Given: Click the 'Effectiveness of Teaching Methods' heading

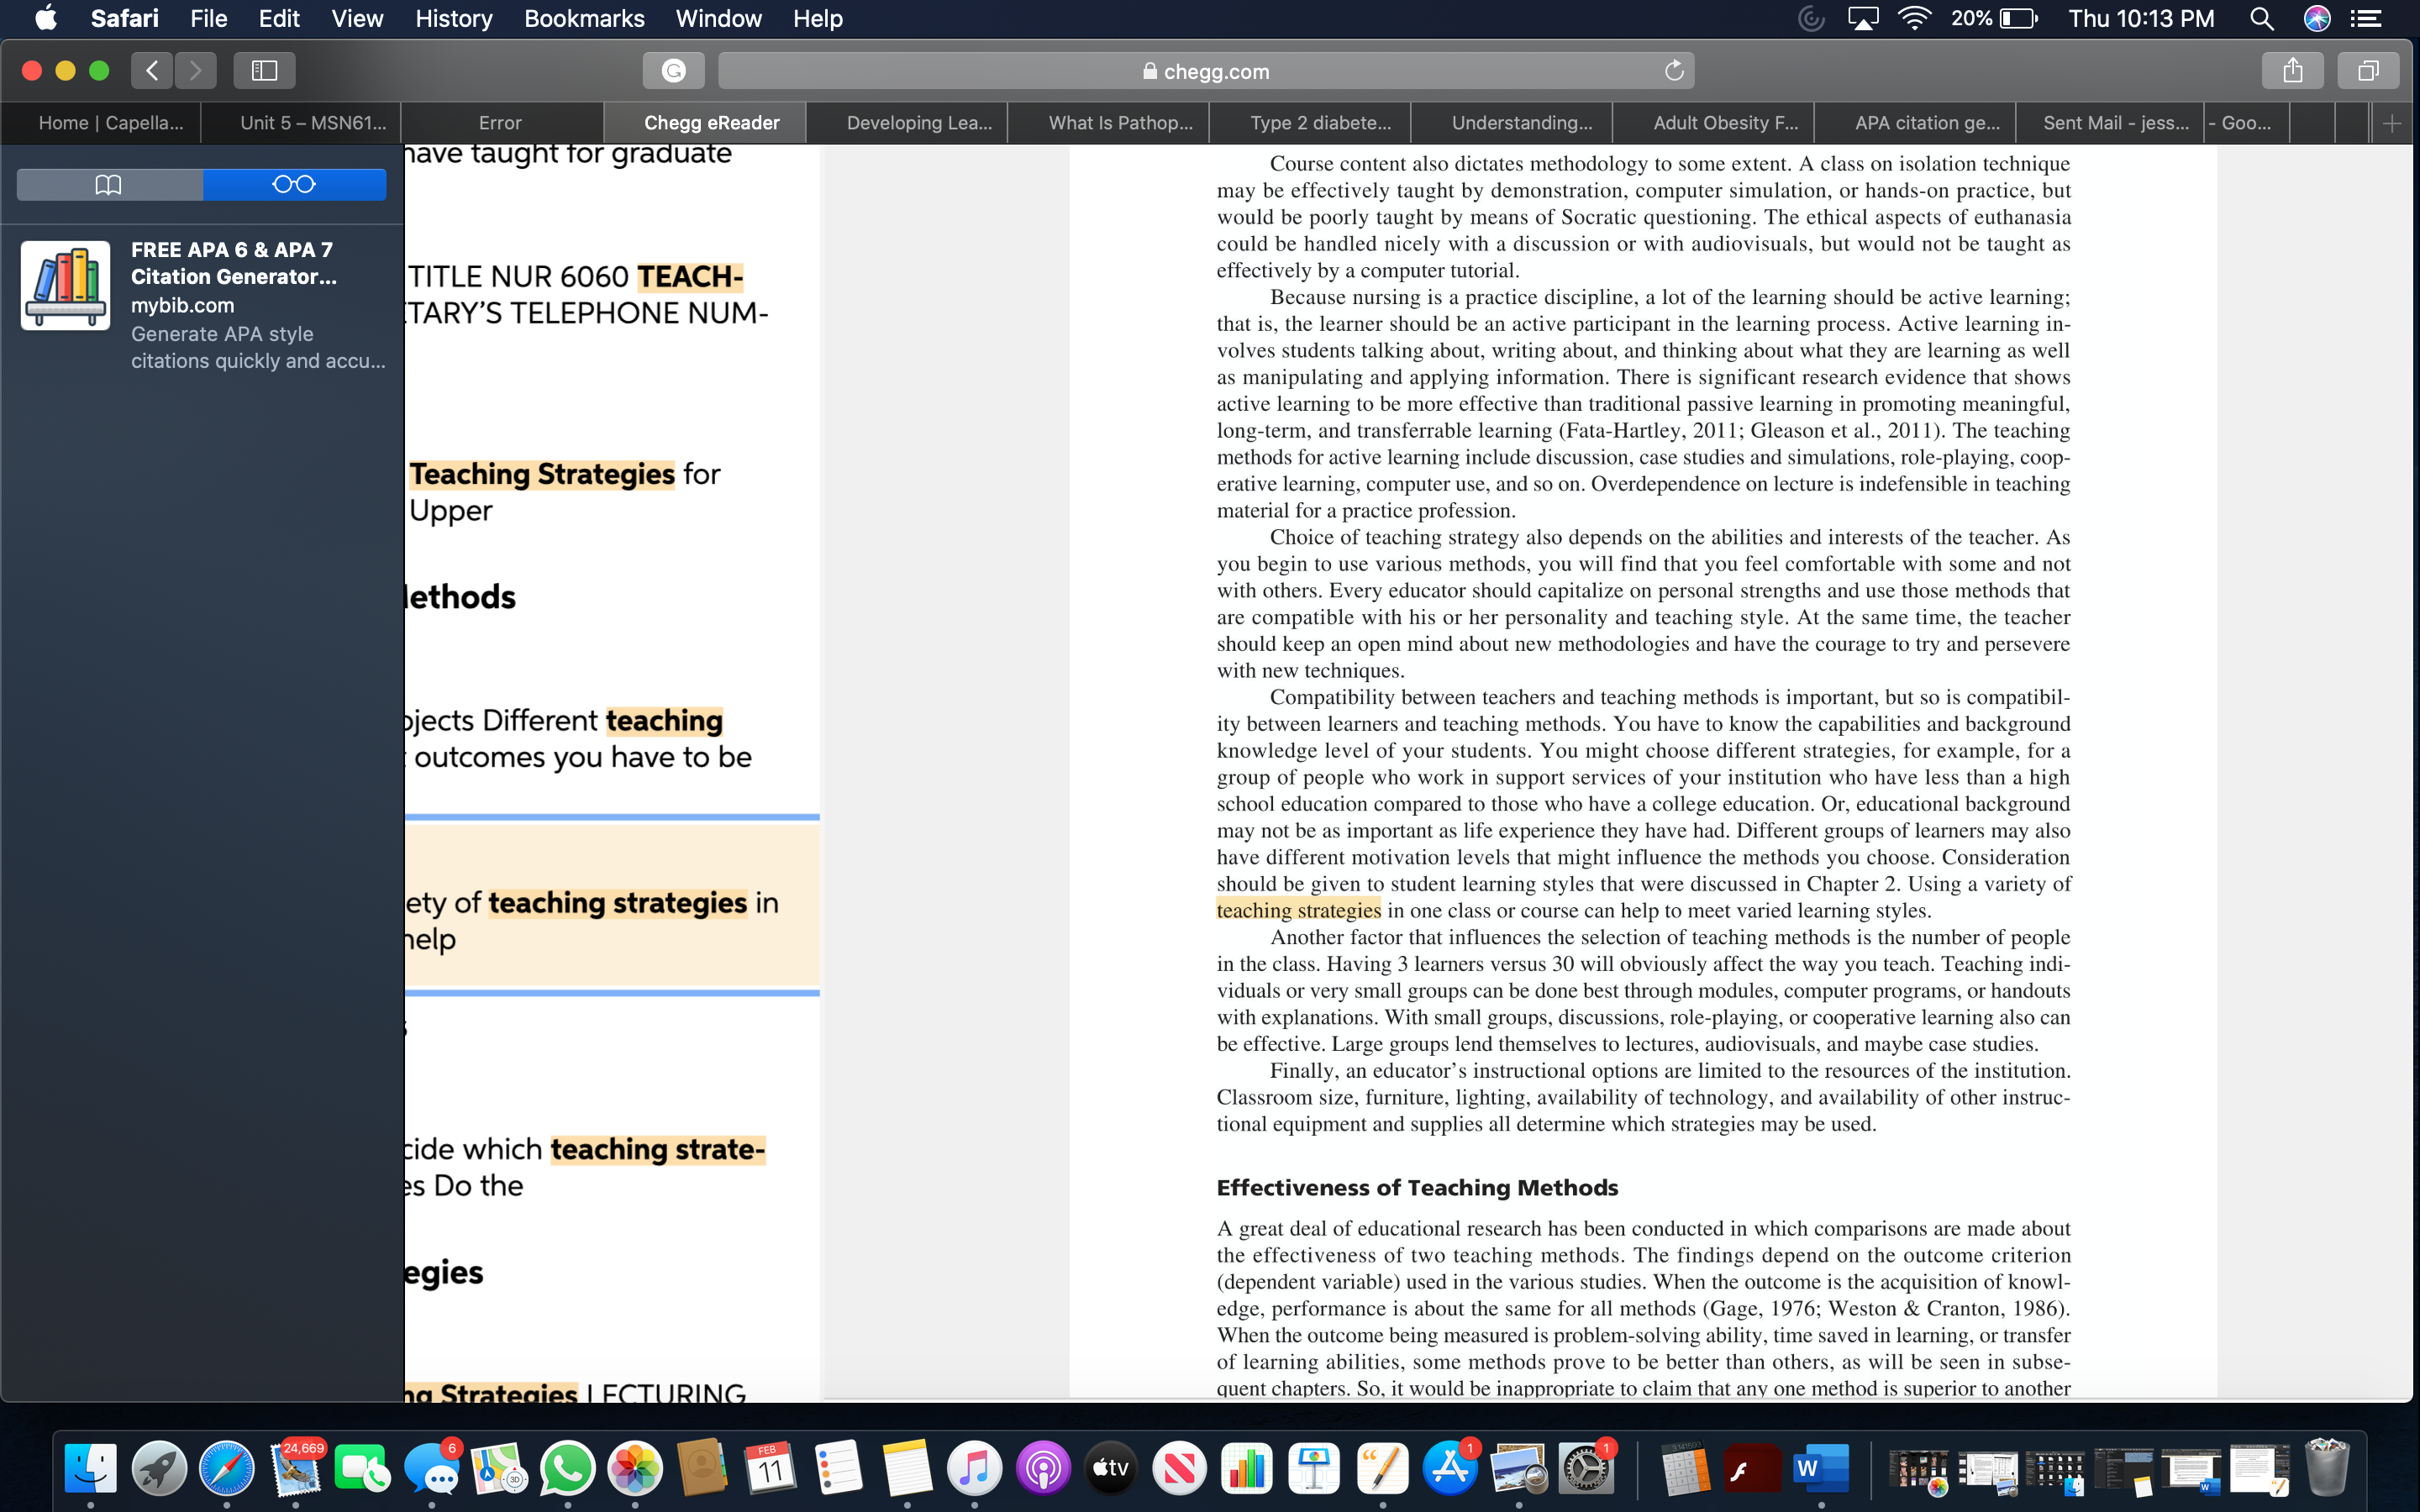Looking at the screenshot, I should point(1417,1187).
